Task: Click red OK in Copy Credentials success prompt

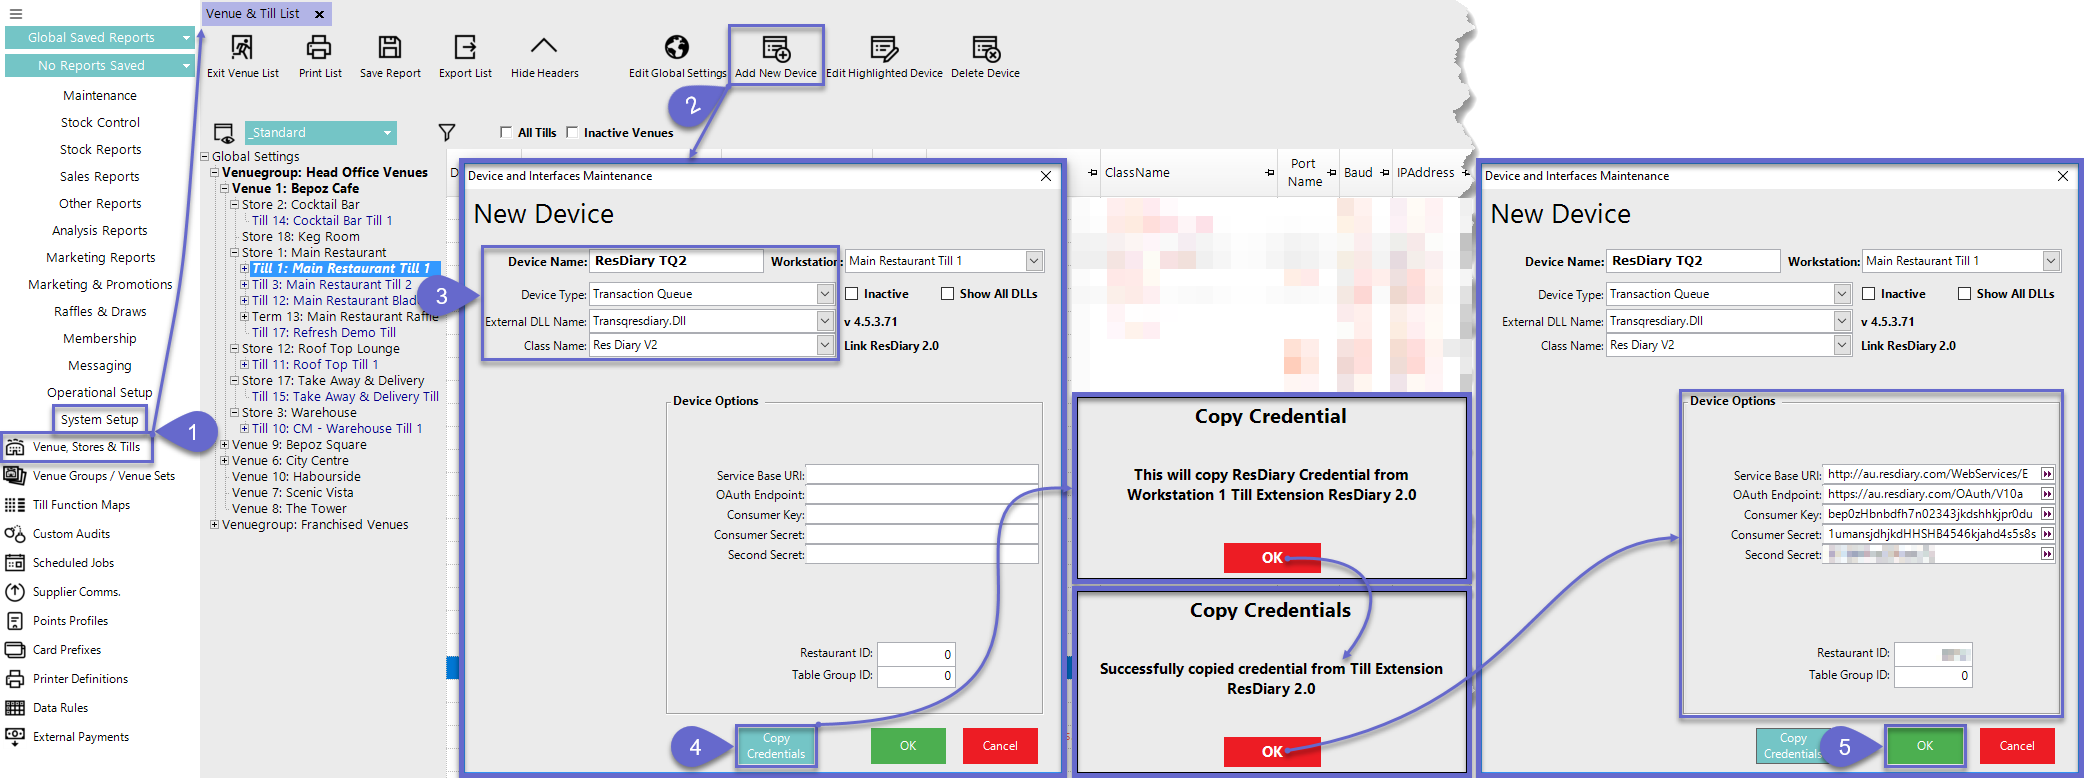Action: pos(1272,752)
